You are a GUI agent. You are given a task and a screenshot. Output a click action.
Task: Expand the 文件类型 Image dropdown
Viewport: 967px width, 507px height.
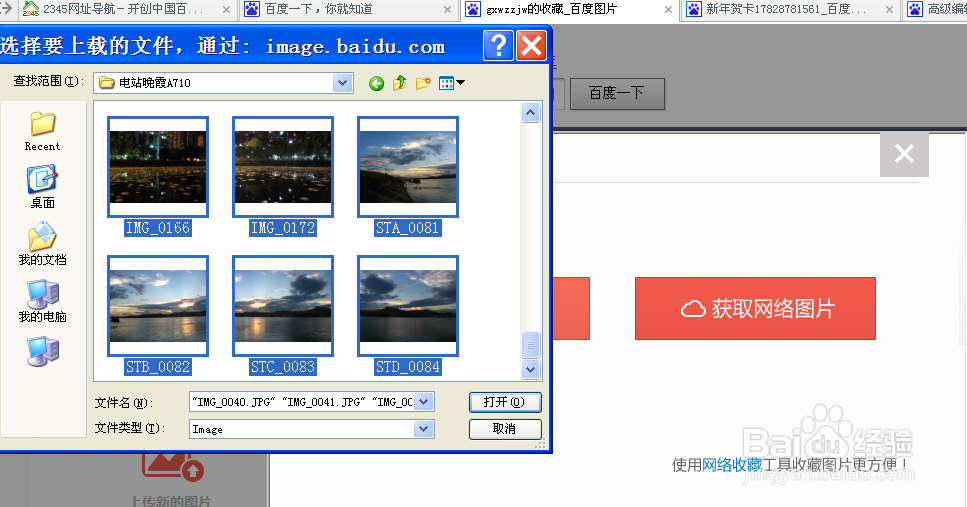(423, 429)
